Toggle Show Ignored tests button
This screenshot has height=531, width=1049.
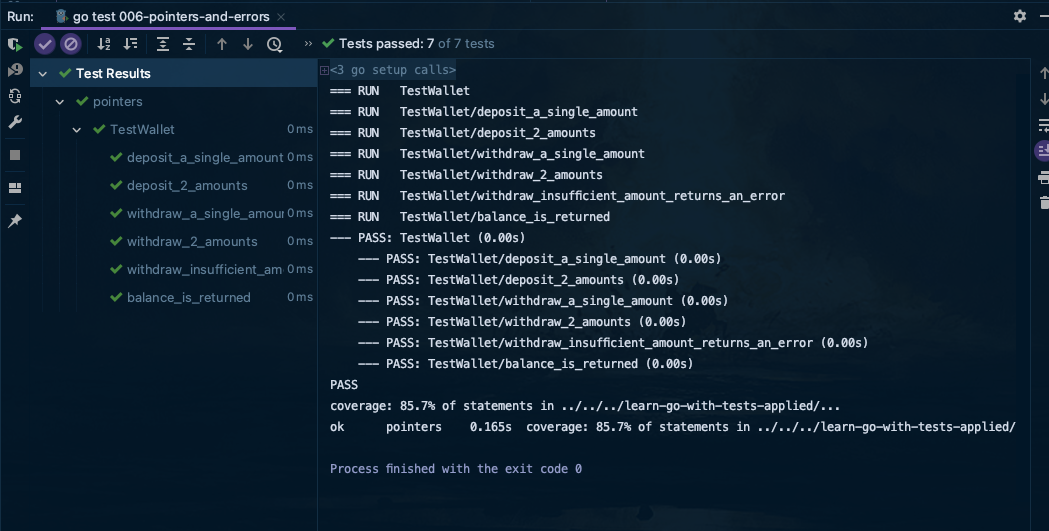[x=70, y=44]
